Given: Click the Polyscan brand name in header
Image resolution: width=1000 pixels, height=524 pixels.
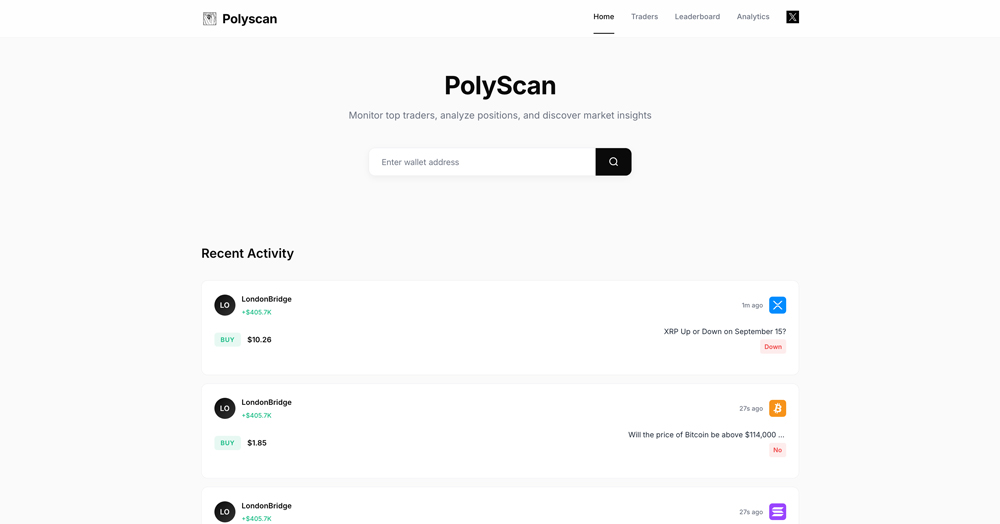Looking at the screenshot, I should [x=249, y=19].
